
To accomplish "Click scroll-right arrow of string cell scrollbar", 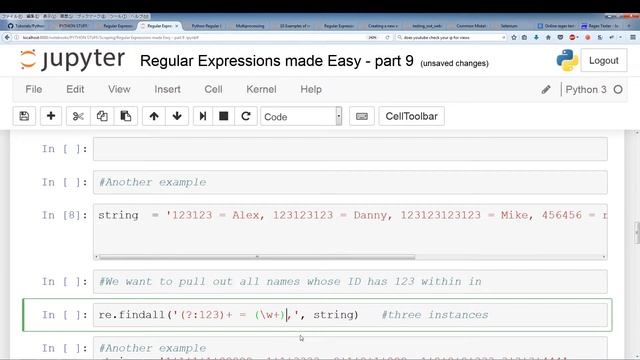I will [604, 257].
